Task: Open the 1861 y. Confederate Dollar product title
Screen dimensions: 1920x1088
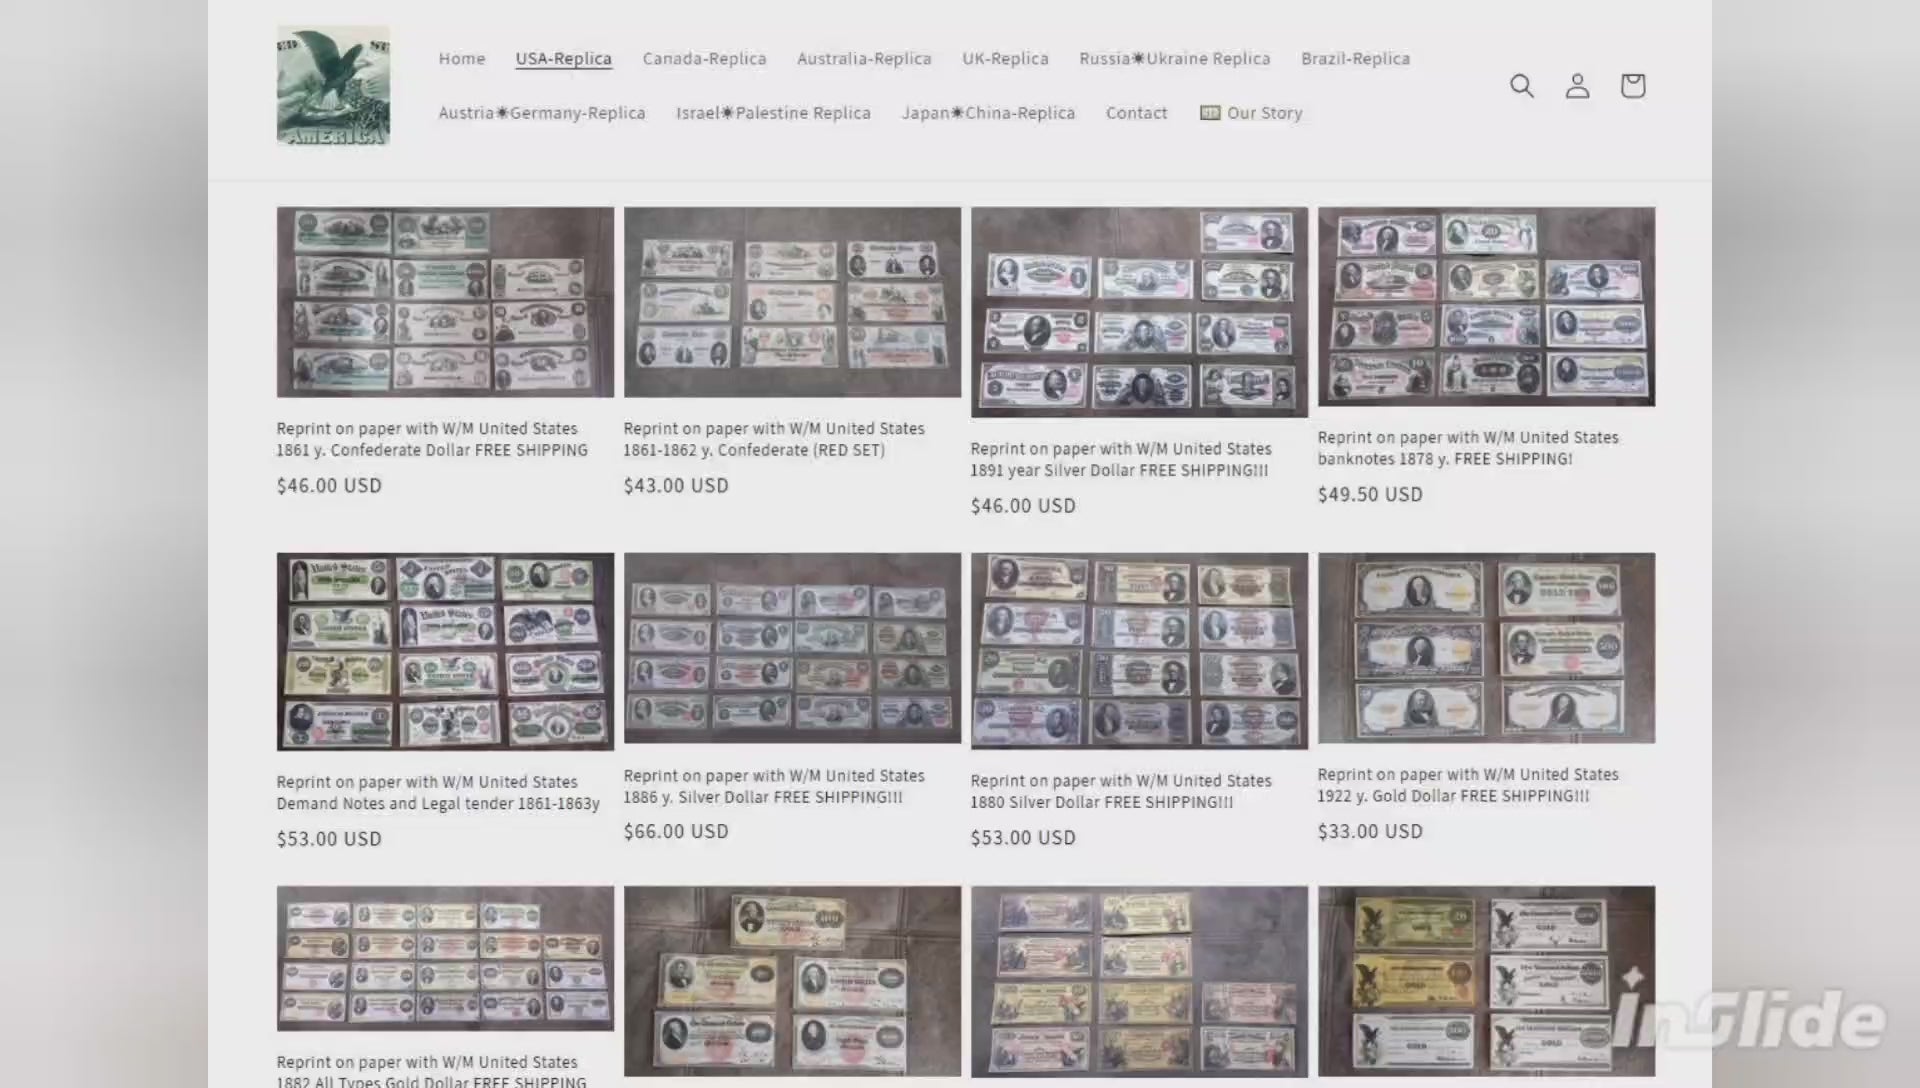Action: pyautogui.click(x=431, y=439)
